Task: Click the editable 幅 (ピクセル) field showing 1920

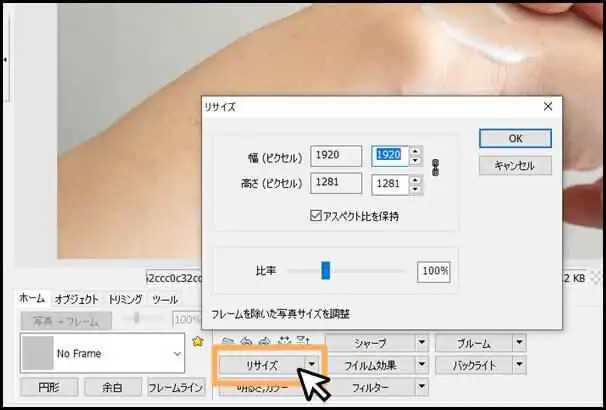Action: coord(390,156)
